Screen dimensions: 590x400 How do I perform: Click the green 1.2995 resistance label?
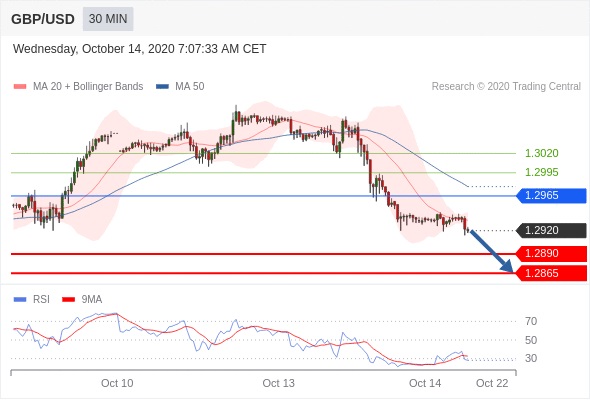point(541,172)
